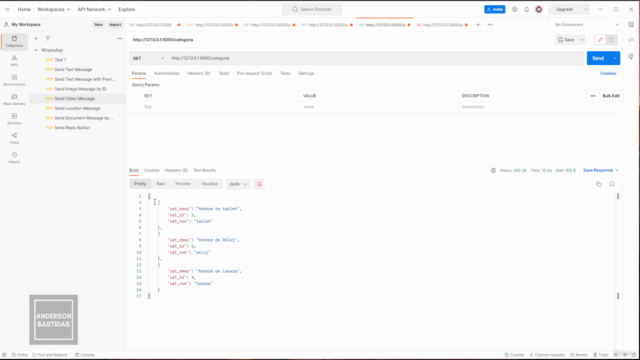640x360 pixels.
Task: Open the Cookies link under Send
Action: tap(608, 73)
